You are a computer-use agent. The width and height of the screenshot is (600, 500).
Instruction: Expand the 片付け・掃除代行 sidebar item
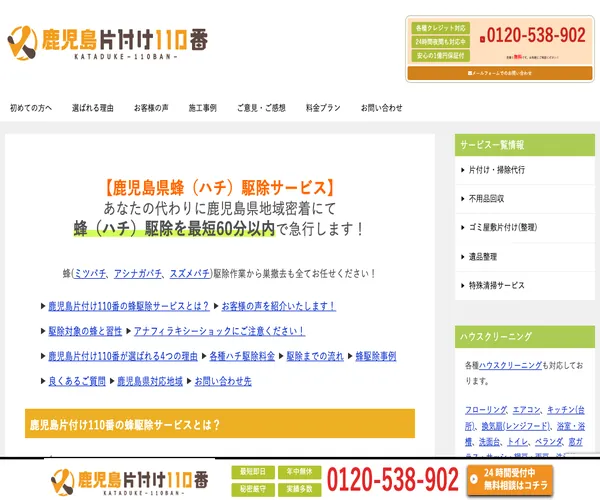496,170
